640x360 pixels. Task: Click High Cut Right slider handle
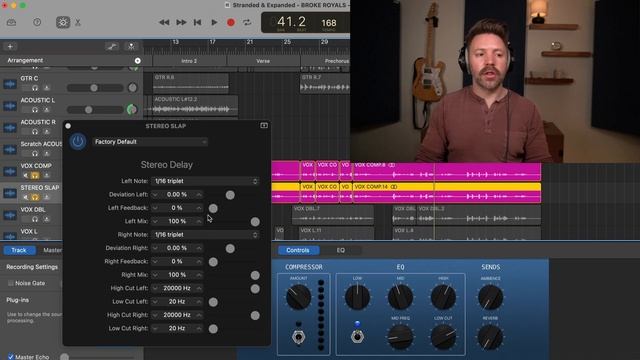[x=255, y=315]
